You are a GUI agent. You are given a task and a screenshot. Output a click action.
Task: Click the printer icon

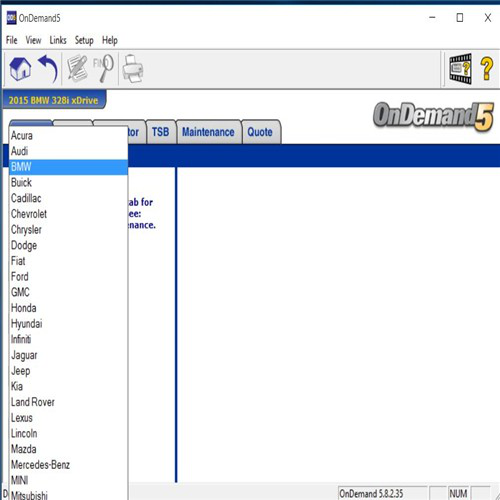133,69
